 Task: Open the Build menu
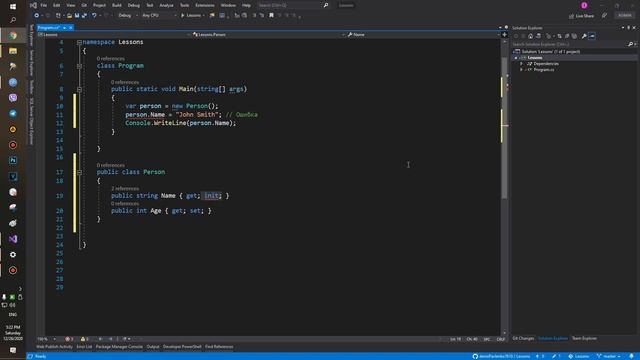117,5
